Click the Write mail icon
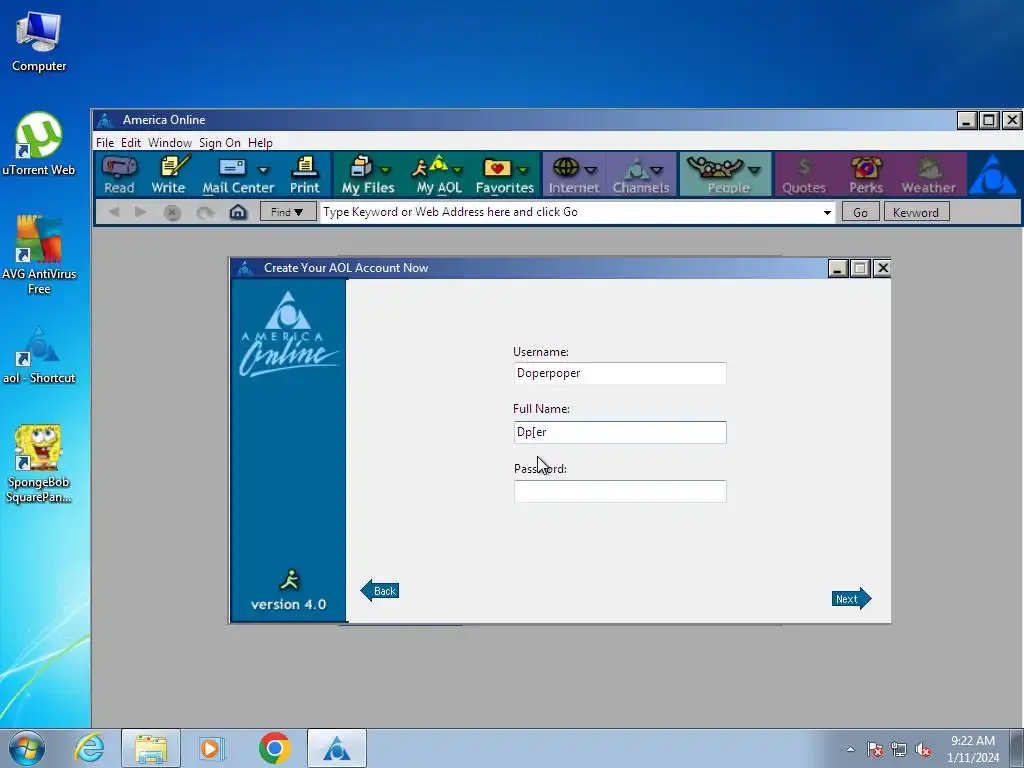Viewport: 1024px width, 768px height. click(168, 174)
